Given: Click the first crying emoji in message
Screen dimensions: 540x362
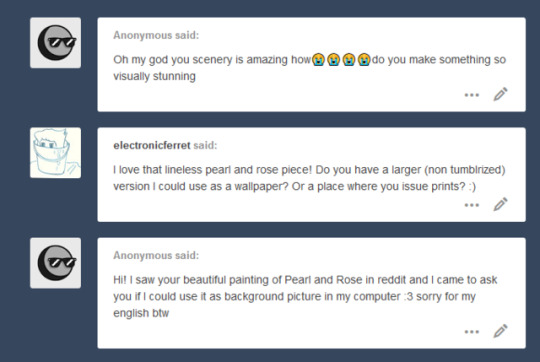Looking at the screenshot, I should pos(319,60).
